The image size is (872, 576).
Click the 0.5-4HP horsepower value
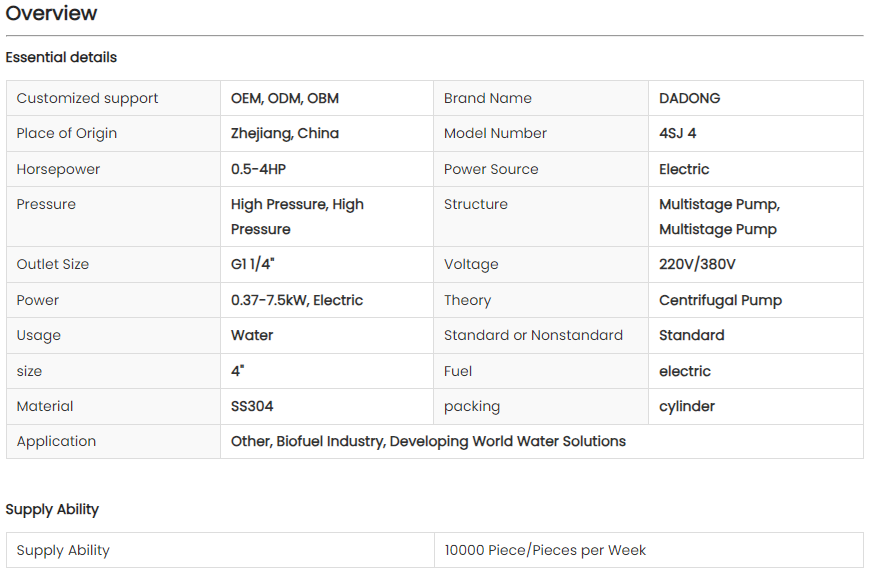coord(258,169)
